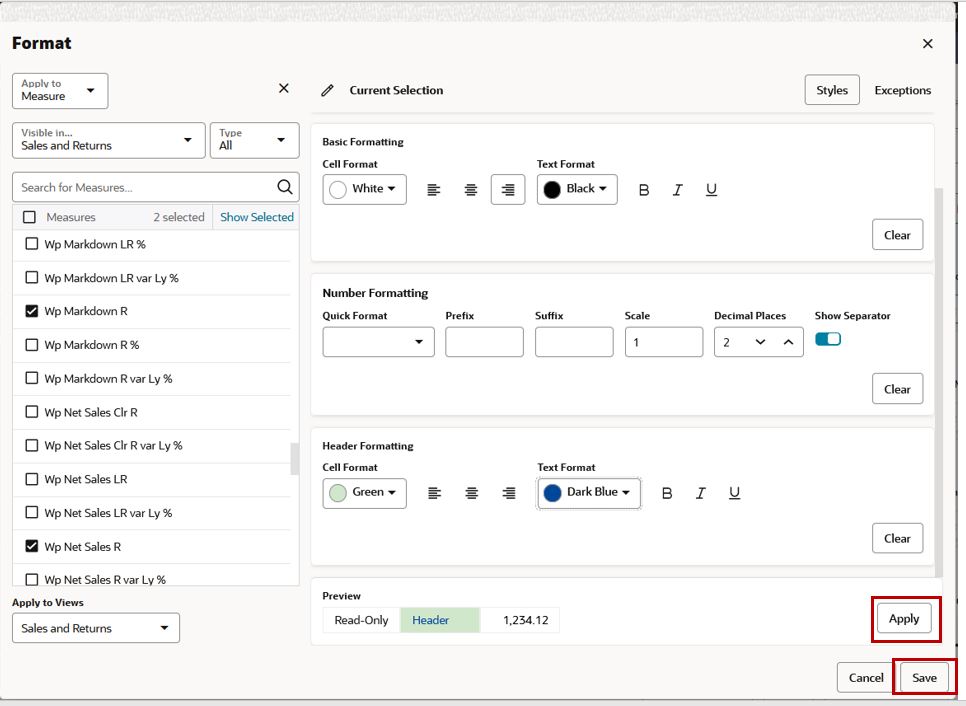Underline text in Header Formatting
966x706 pixels.
734,493
